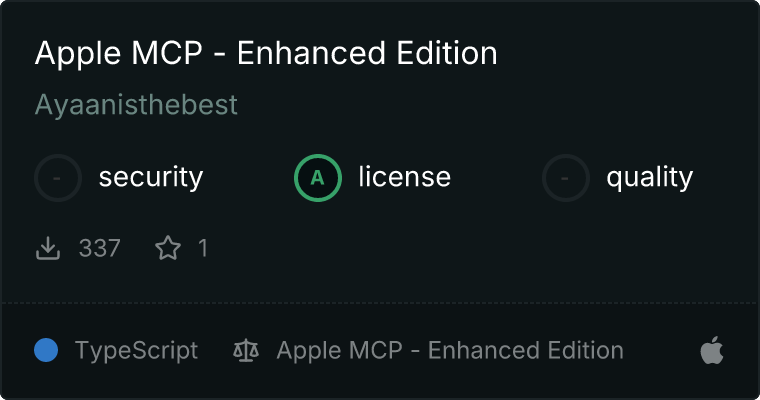760x400 pixels.
Task: Click the star count number 1
Action: [203, 248]
